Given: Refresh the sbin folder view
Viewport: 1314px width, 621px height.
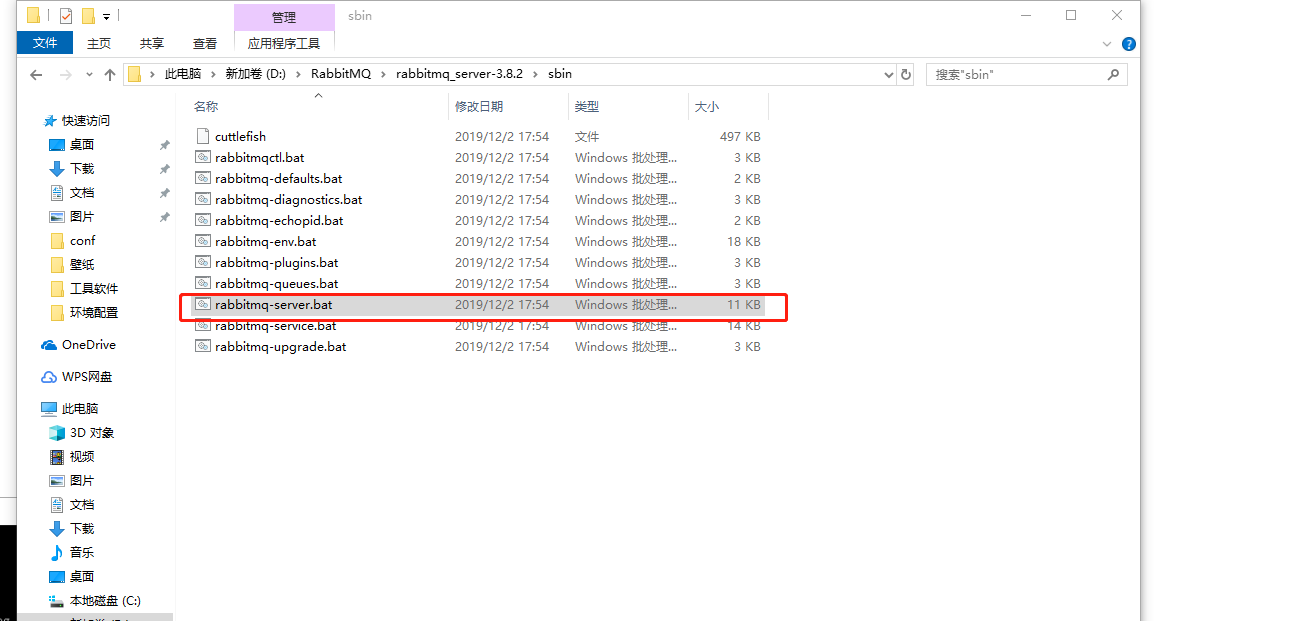Looking at the screenshot, I should coord(906,74).
